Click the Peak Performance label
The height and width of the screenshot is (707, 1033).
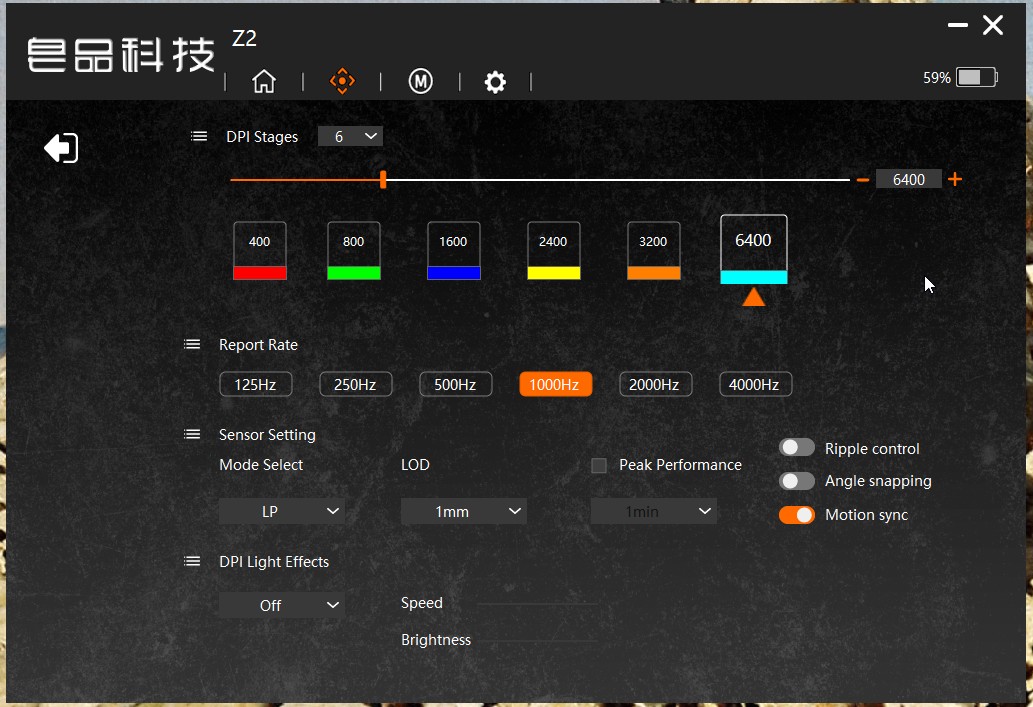coord(680,465)
